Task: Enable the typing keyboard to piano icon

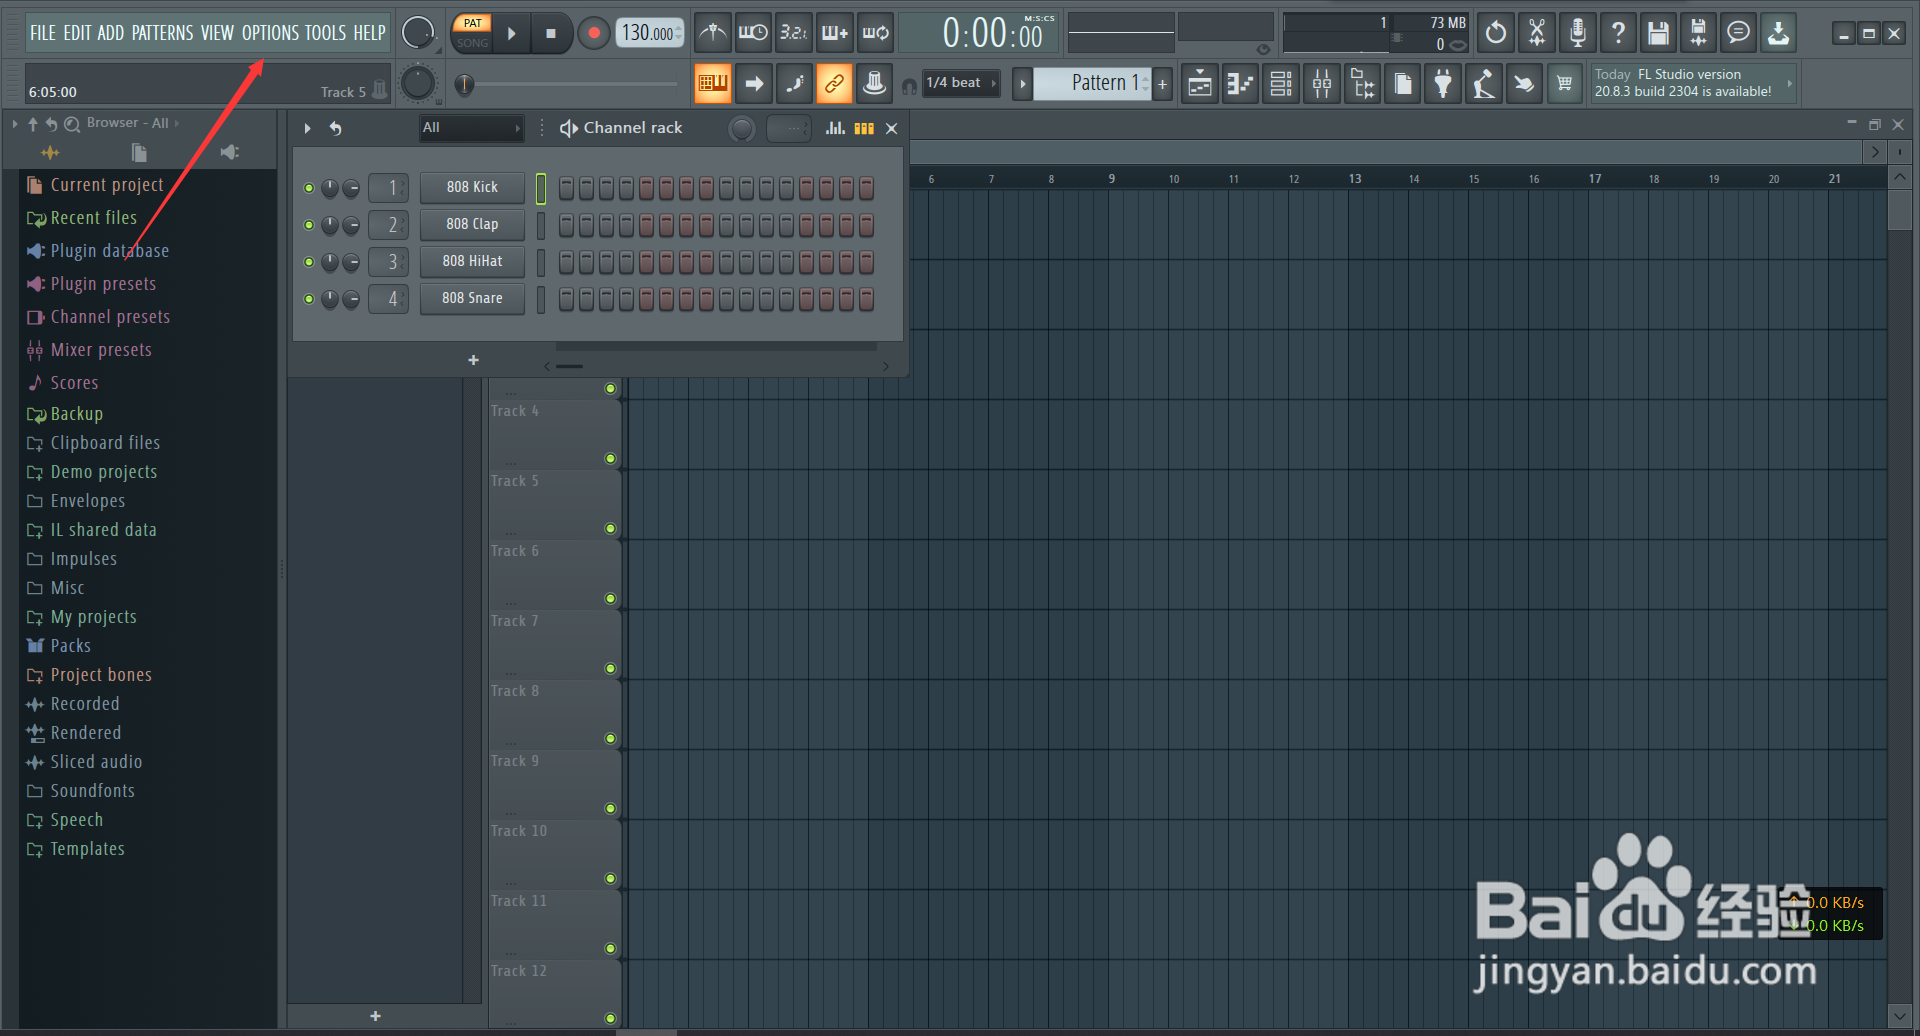Action: pos(712,83)
